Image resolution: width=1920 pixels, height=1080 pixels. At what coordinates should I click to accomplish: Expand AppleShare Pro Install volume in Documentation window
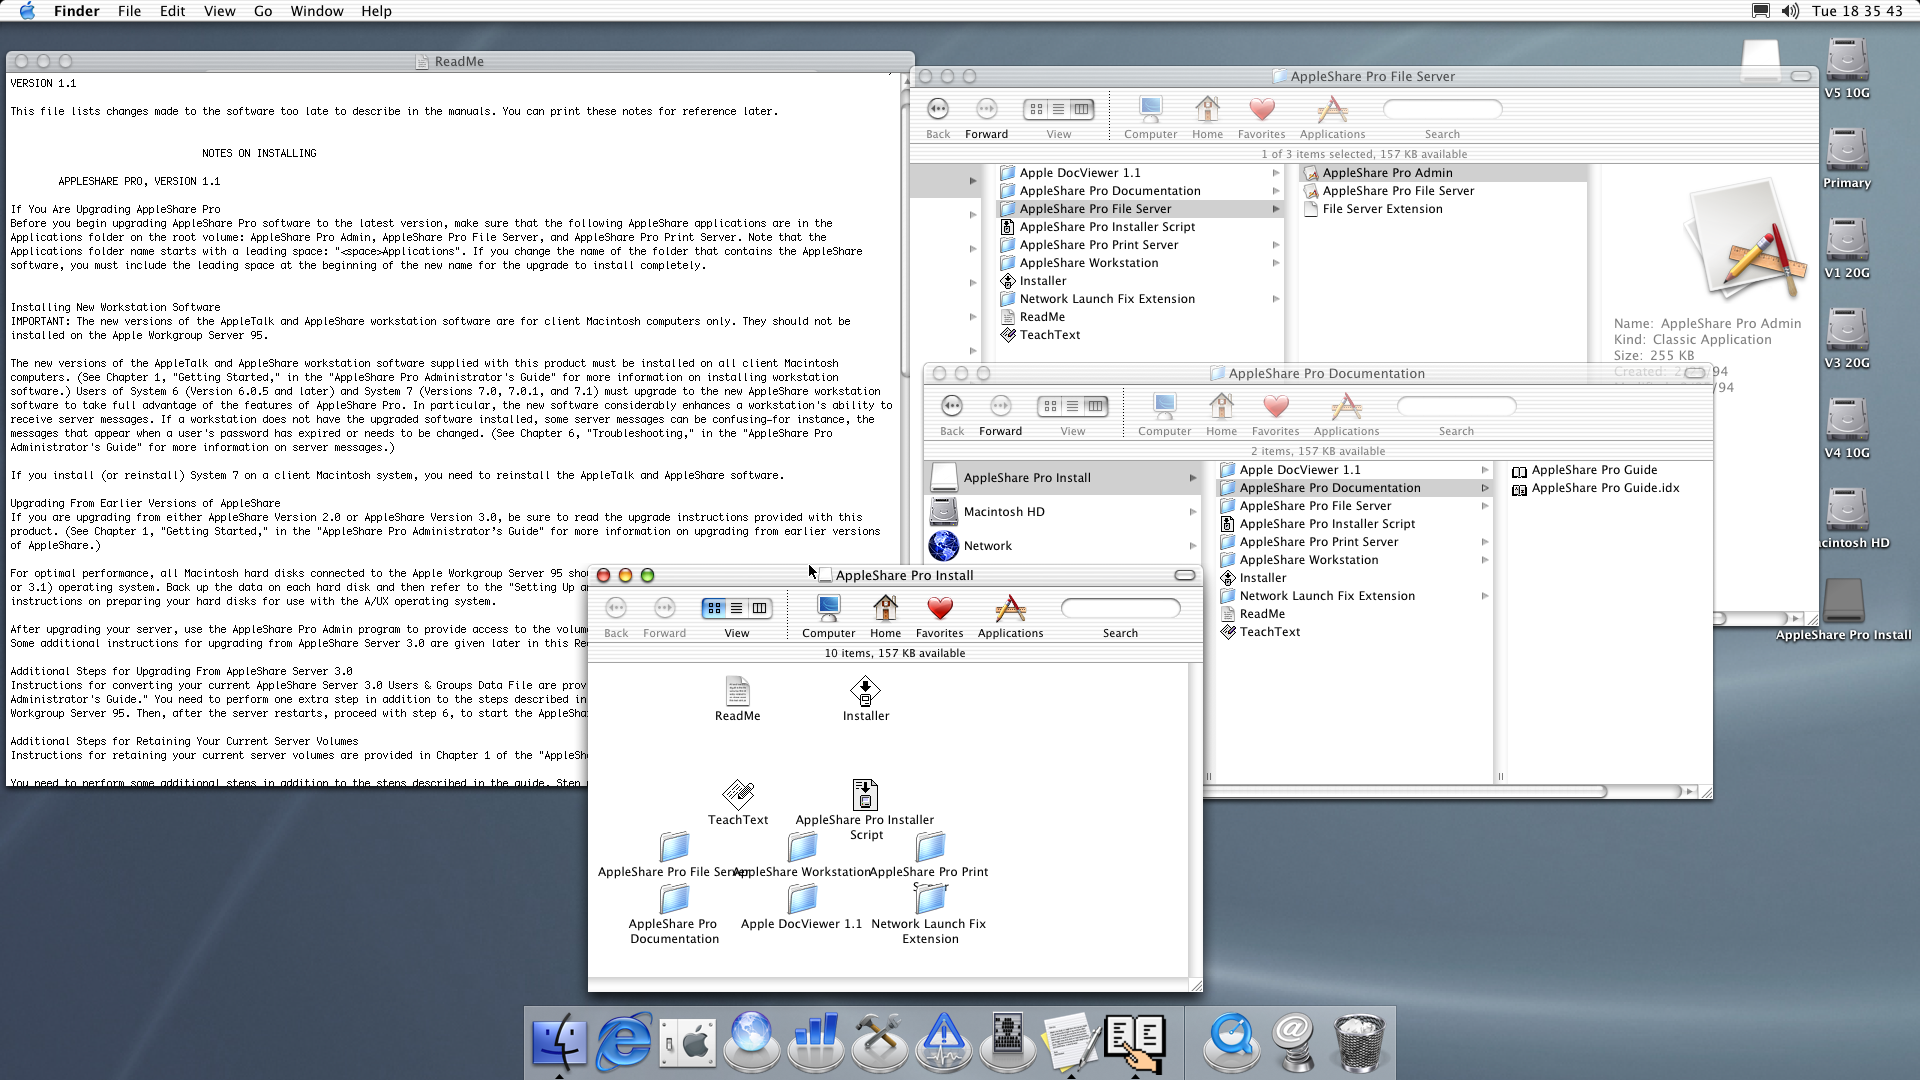click(1193, 478)
